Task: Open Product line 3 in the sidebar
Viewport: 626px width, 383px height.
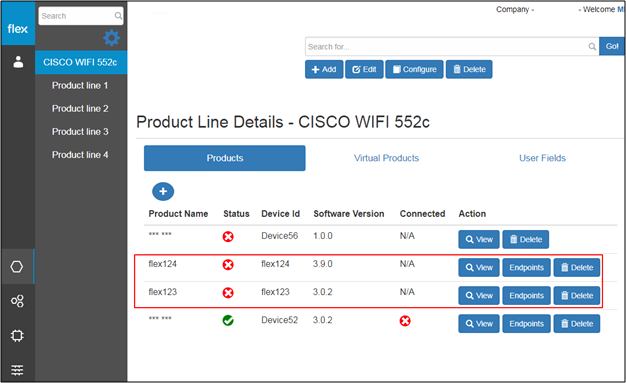Action: [x=80, y=132]
